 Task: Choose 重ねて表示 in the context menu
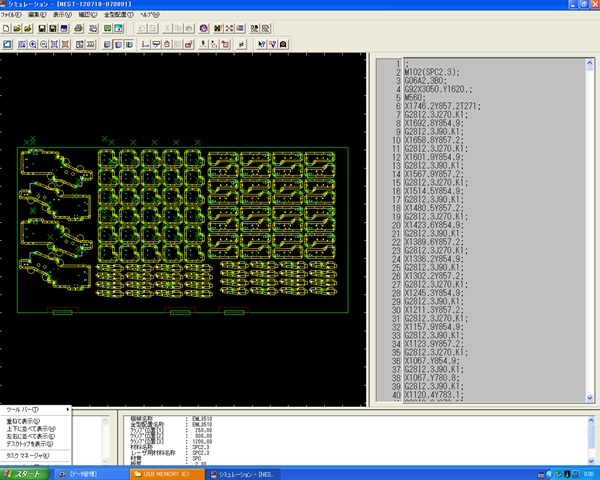point(36,421)
